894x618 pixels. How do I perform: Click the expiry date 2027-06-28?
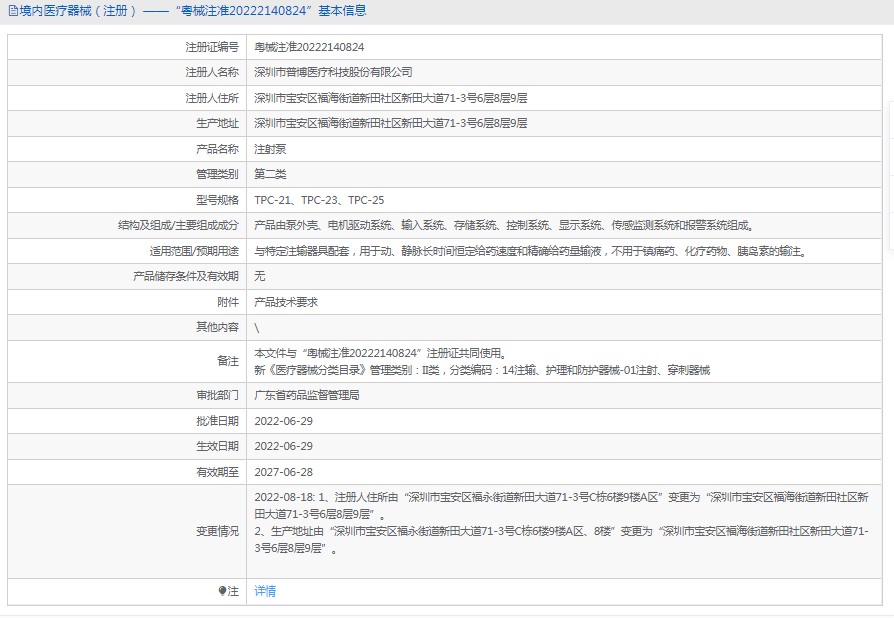(x=284, y=472)
